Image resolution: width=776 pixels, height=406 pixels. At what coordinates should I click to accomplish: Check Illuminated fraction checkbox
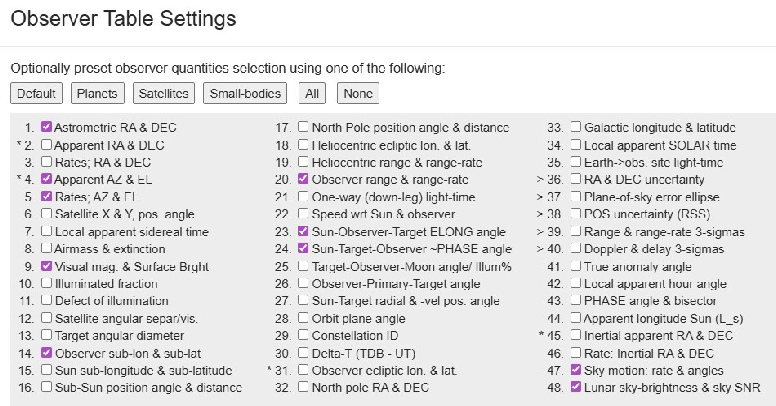tap(46, 283)
